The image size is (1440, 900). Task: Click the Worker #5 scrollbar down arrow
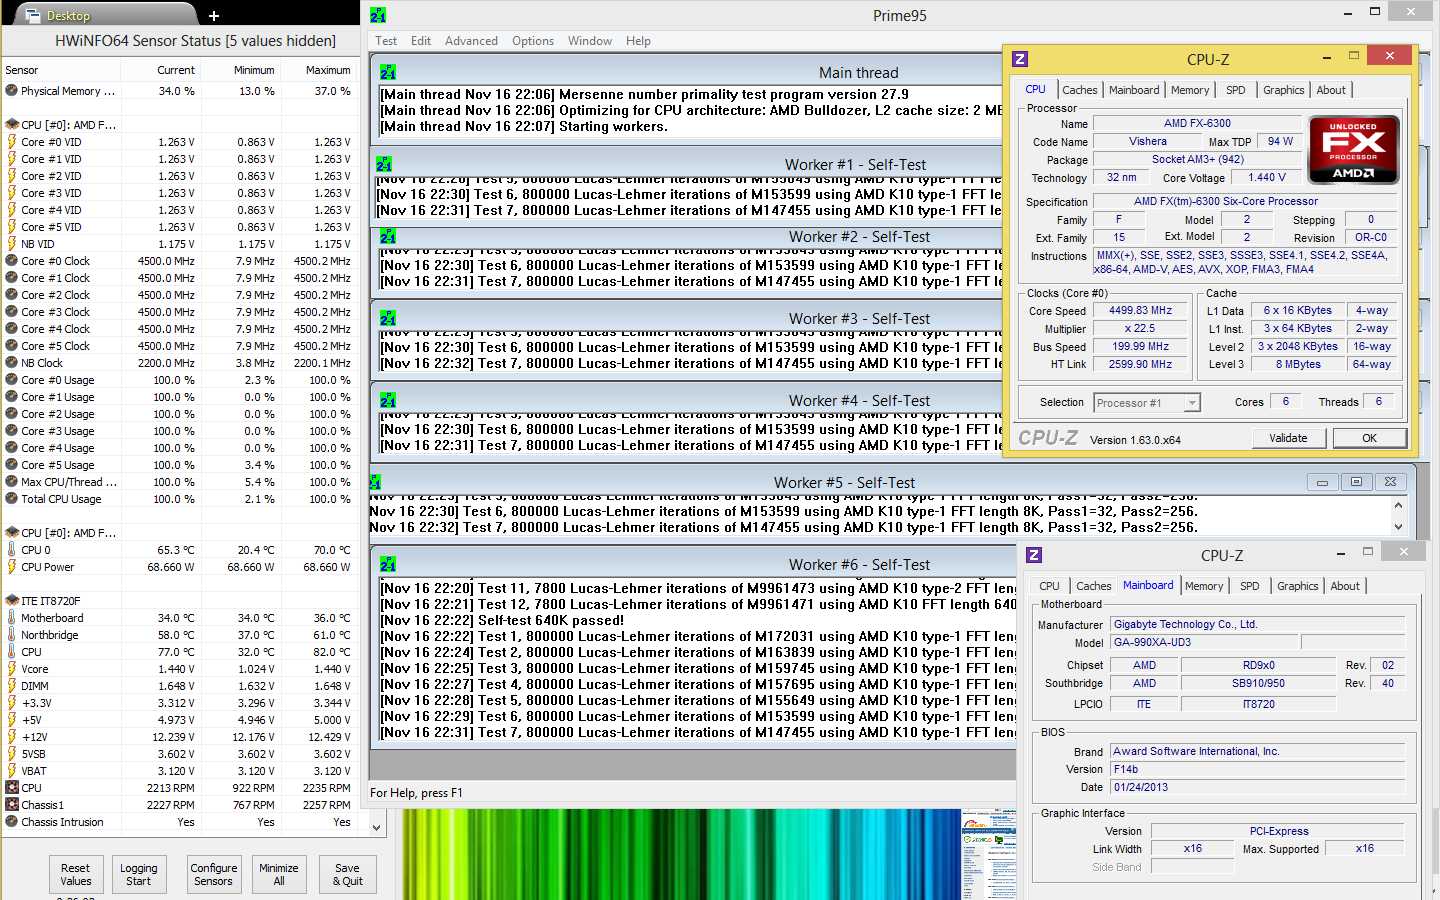tap(1398, 527)
